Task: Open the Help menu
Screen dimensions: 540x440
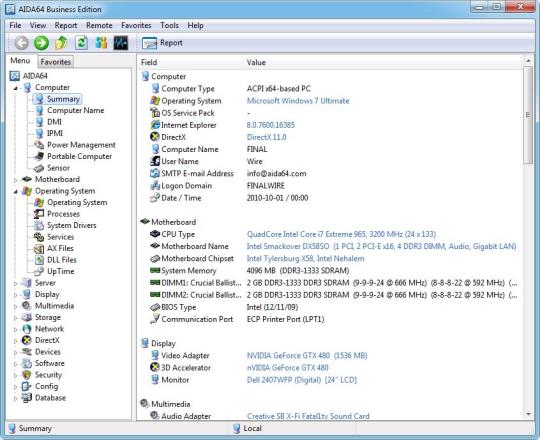Action: (x=195, y=25)
